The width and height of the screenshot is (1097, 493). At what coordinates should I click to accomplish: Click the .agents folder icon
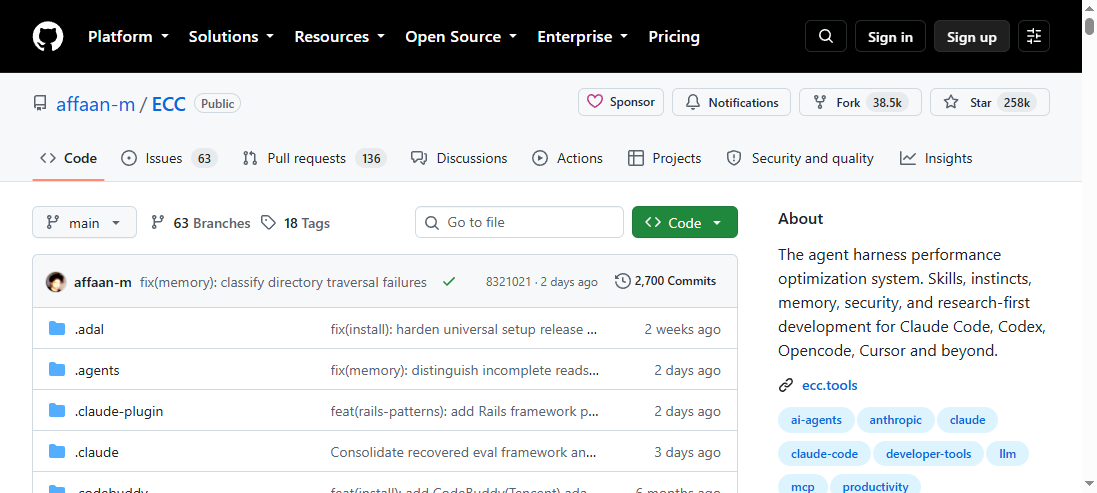tap(57, 370)
